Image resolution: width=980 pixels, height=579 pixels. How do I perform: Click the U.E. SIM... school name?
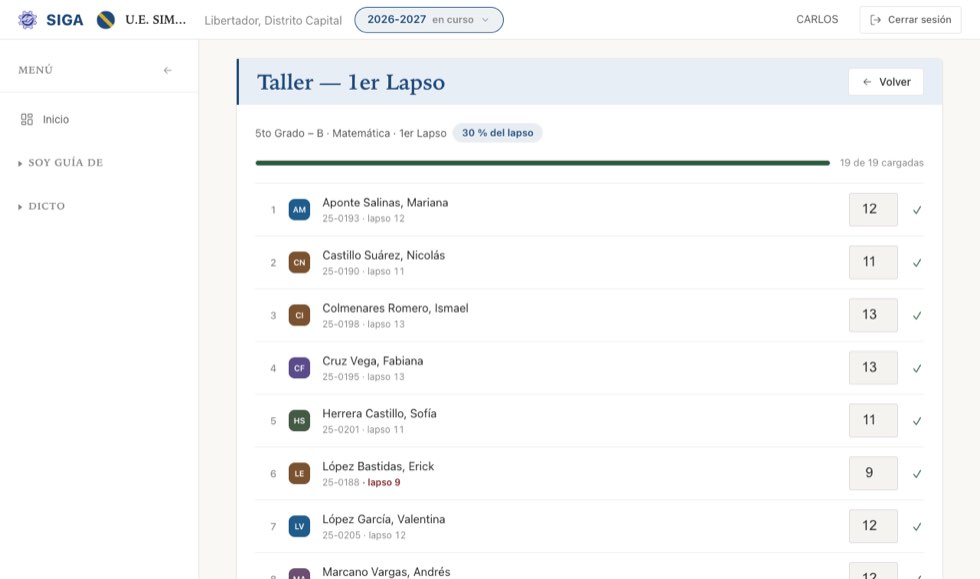point(156,20)
